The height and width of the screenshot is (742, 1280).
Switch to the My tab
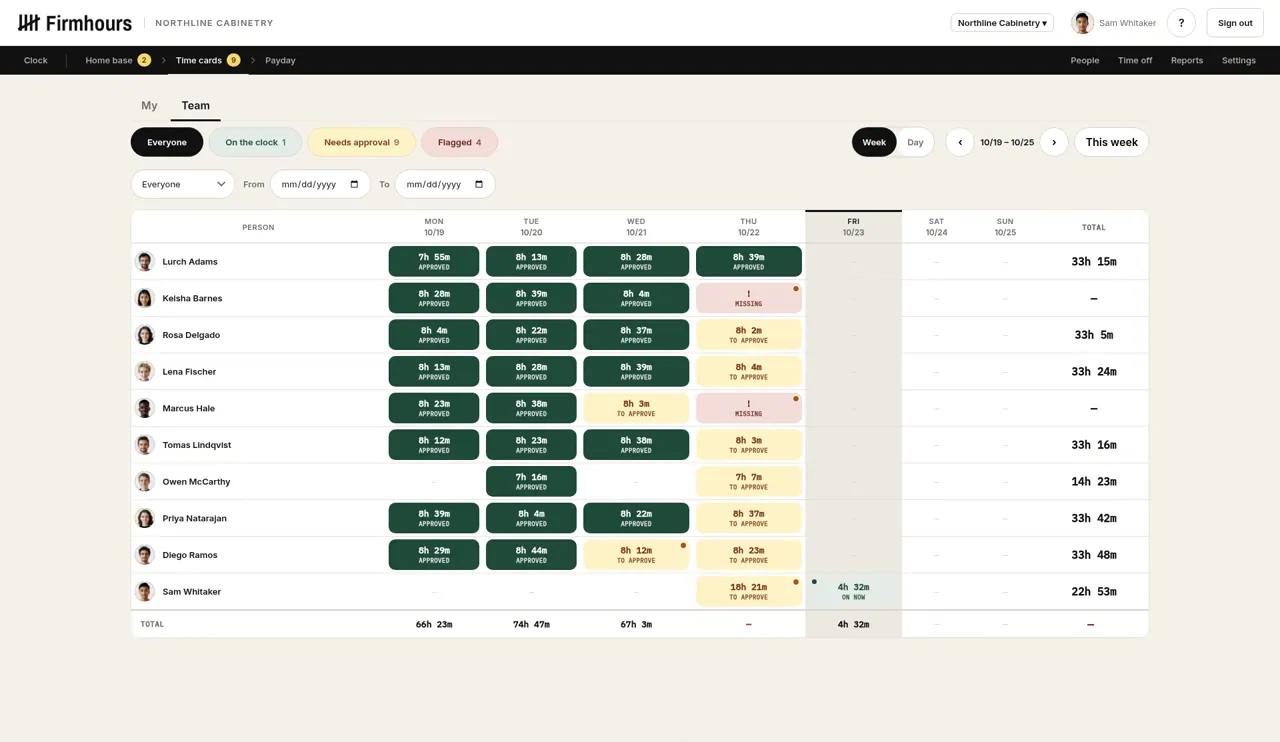coord(149,105)
